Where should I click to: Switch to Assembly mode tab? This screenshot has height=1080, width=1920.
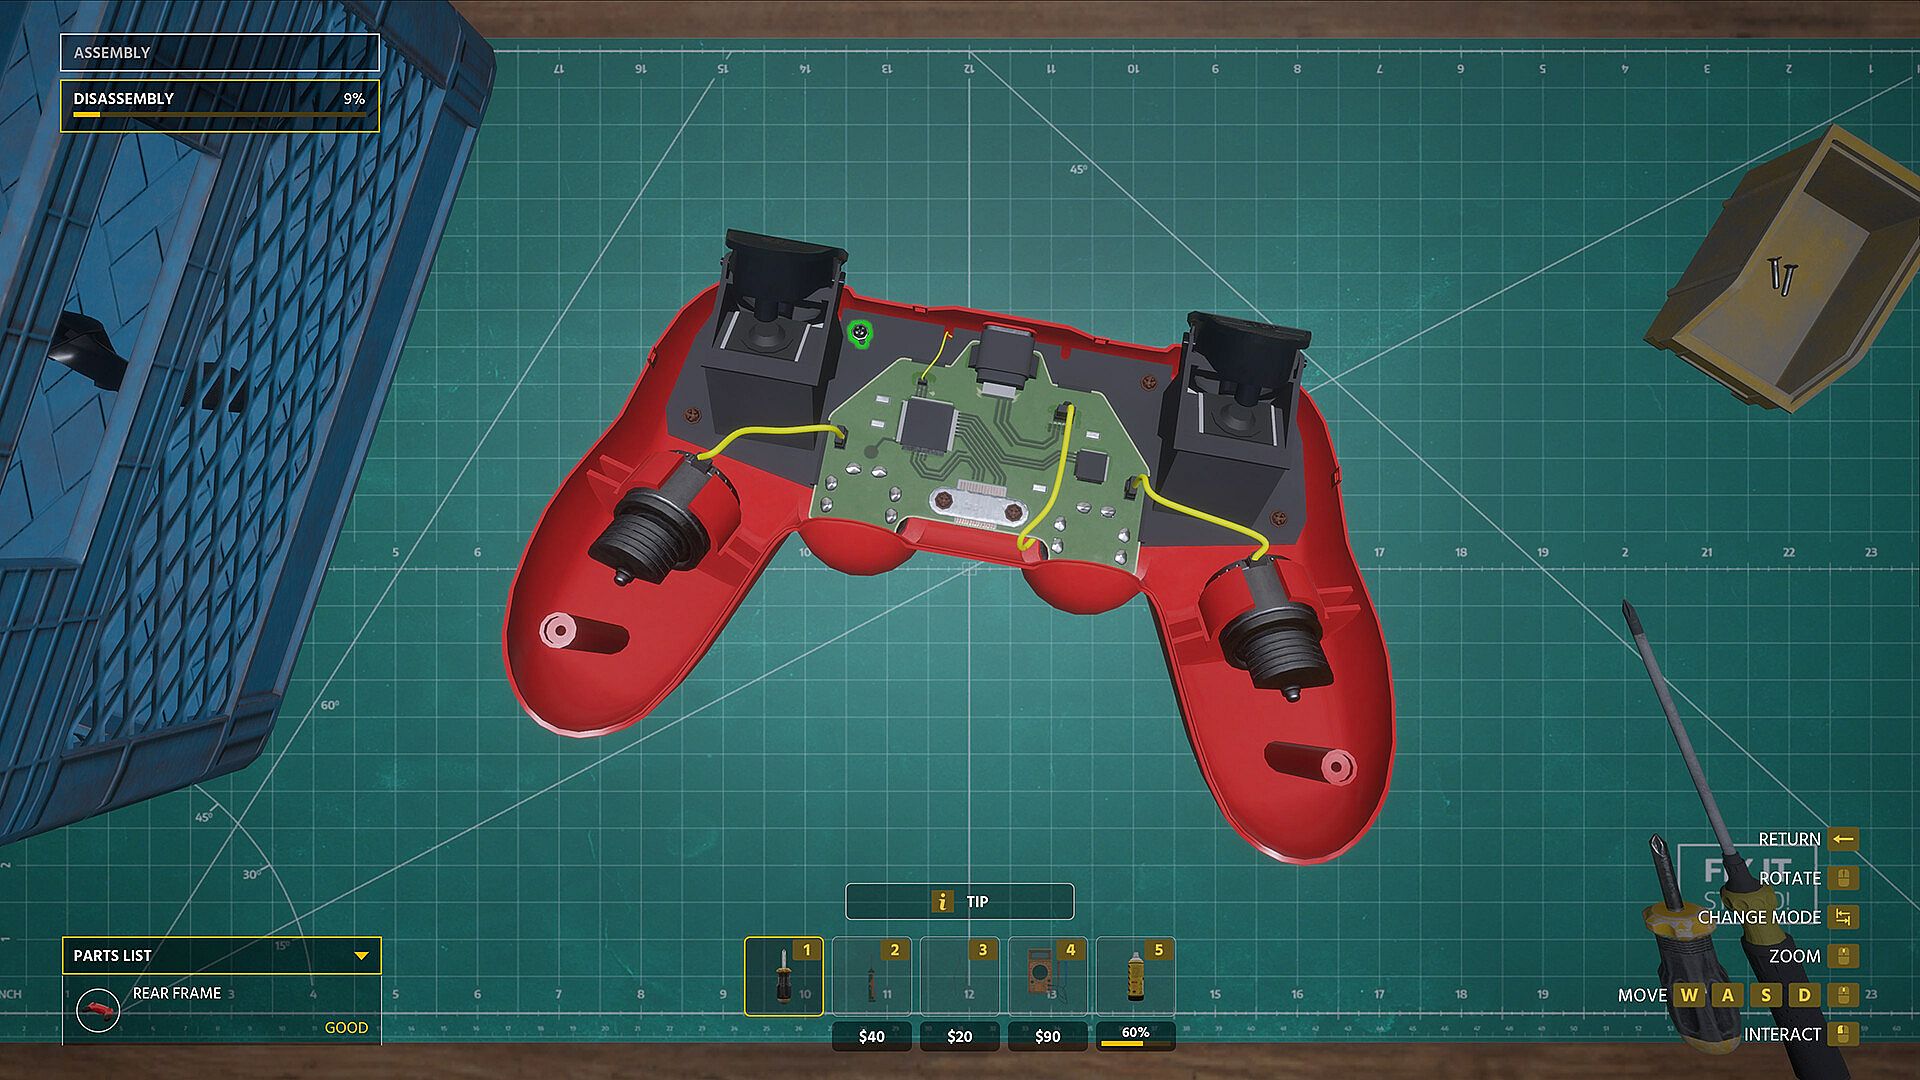[219, 52]
